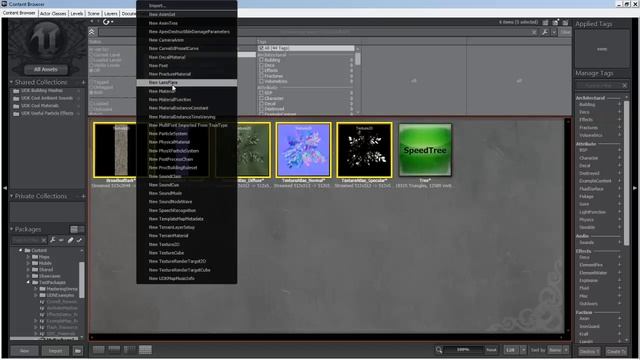Collapse the Content folder in the Packages tree
The height and width of the screenshot is (360, 640).
coord(20,250)
